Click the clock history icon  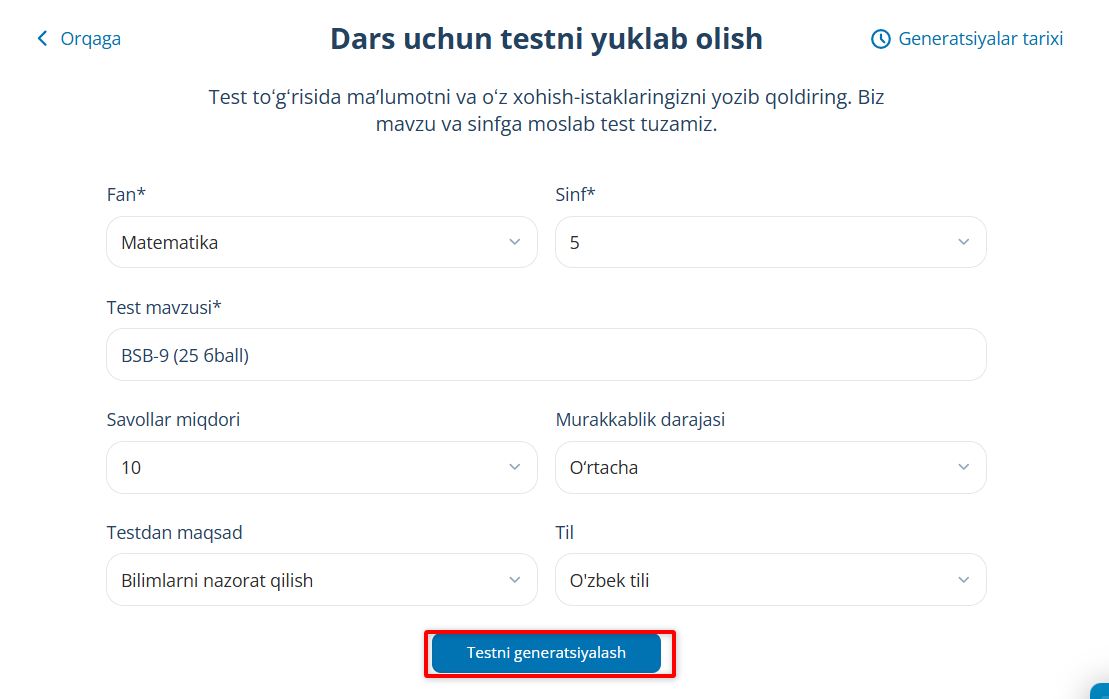pos(881,39)
